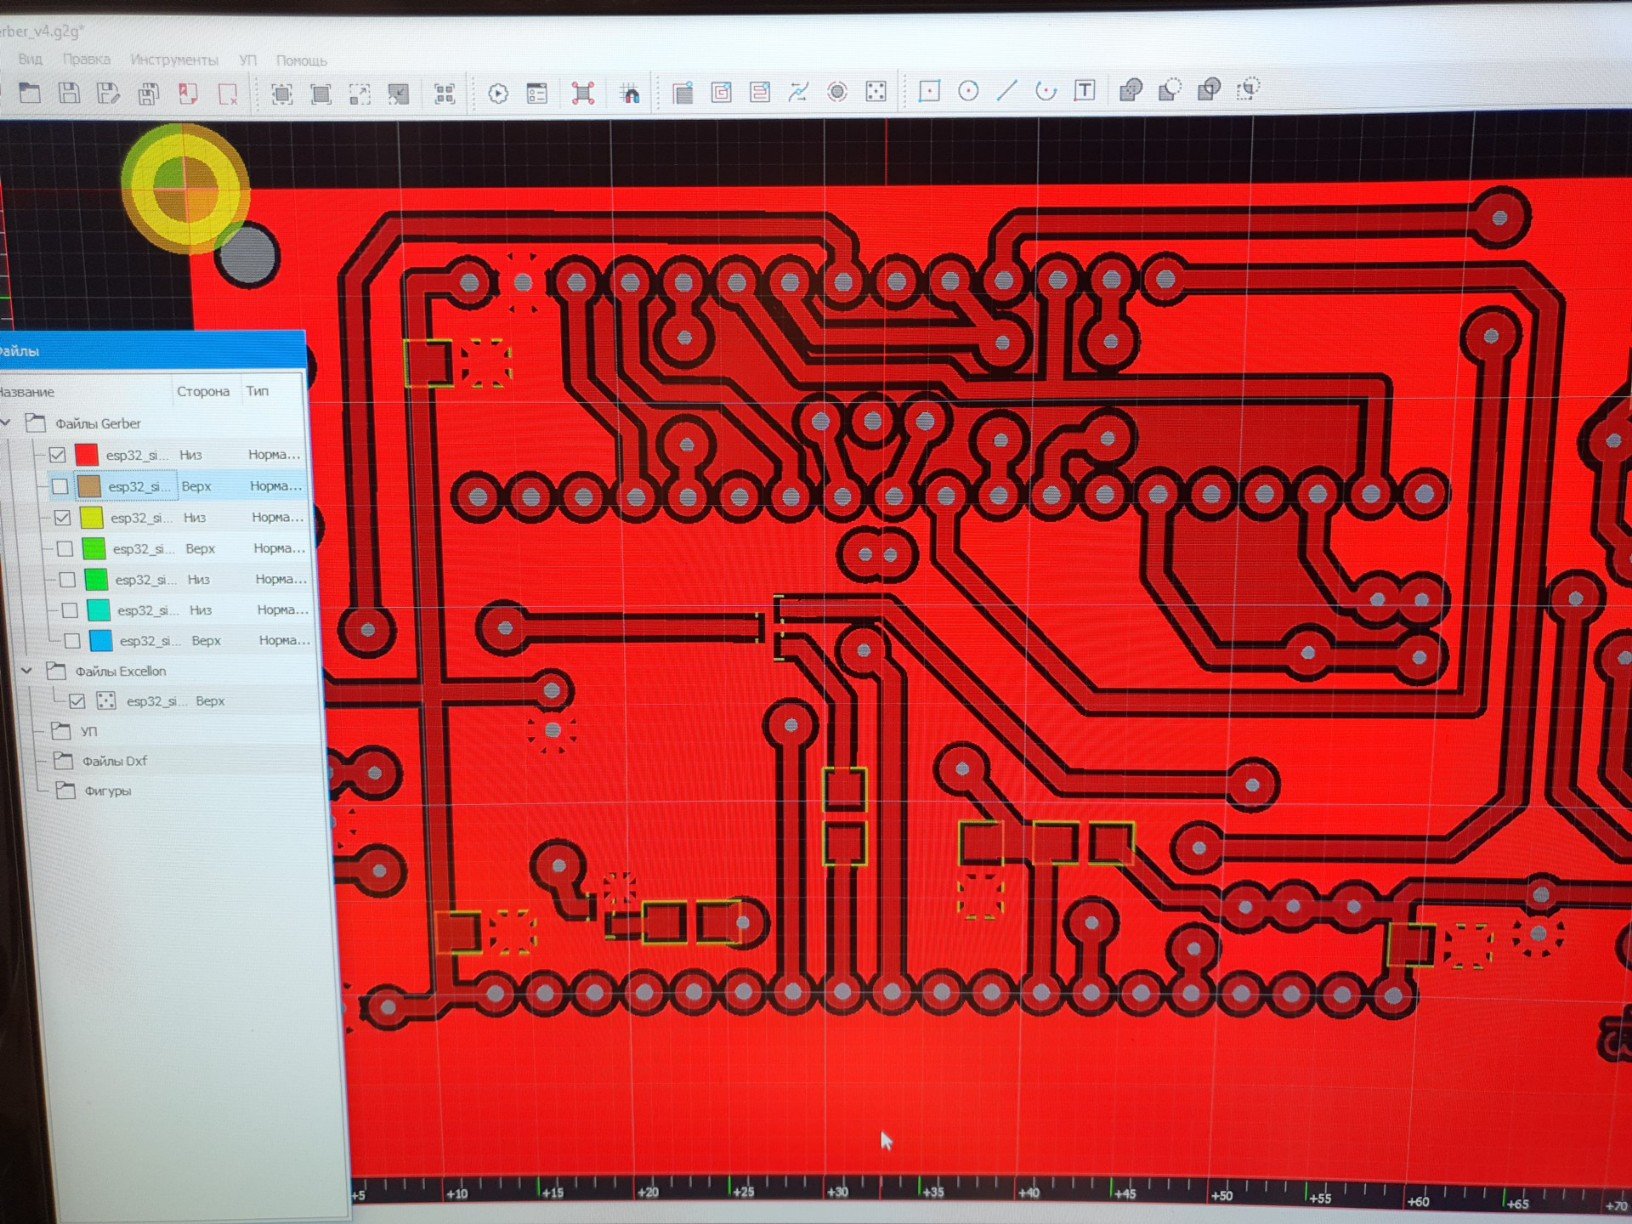
Task: Click the circular play/run icon
Action: point(498,94)
